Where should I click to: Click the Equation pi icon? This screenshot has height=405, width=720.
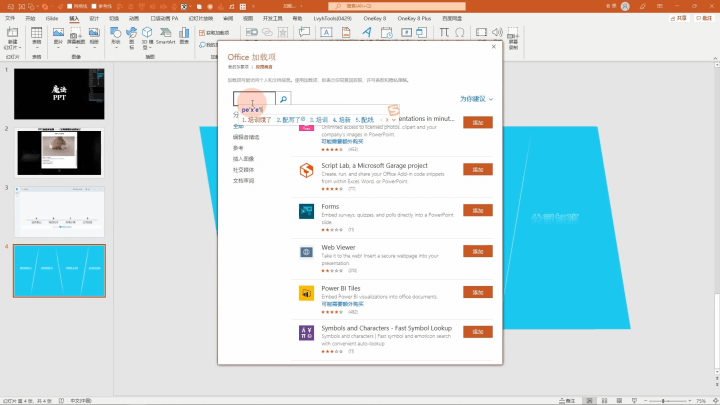(444, 32)
